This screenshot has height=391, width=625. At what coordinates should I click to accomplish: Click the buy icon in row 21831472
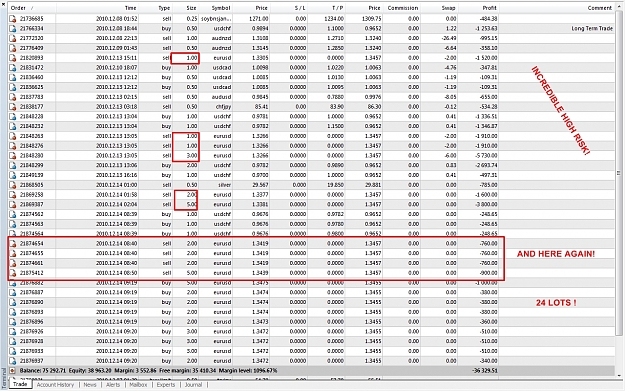click(x=13, y=68)
